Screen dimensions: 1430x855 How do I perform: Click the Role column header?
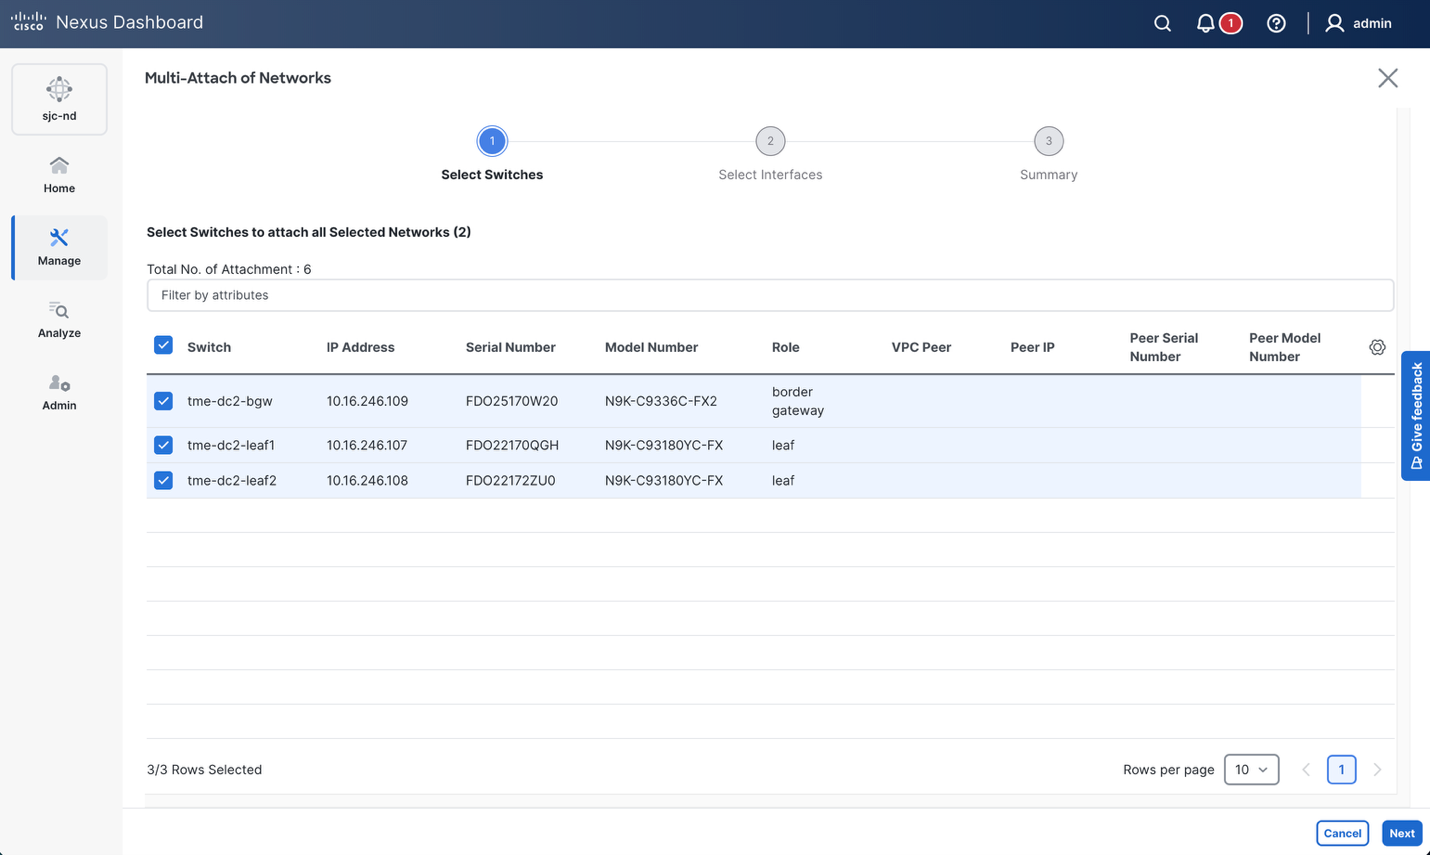click(785, 347)
